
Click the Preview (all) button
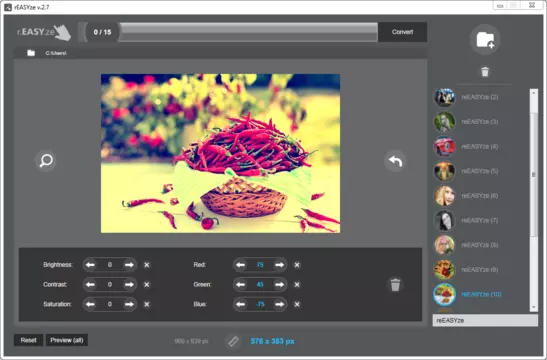(x=67, y=340)
